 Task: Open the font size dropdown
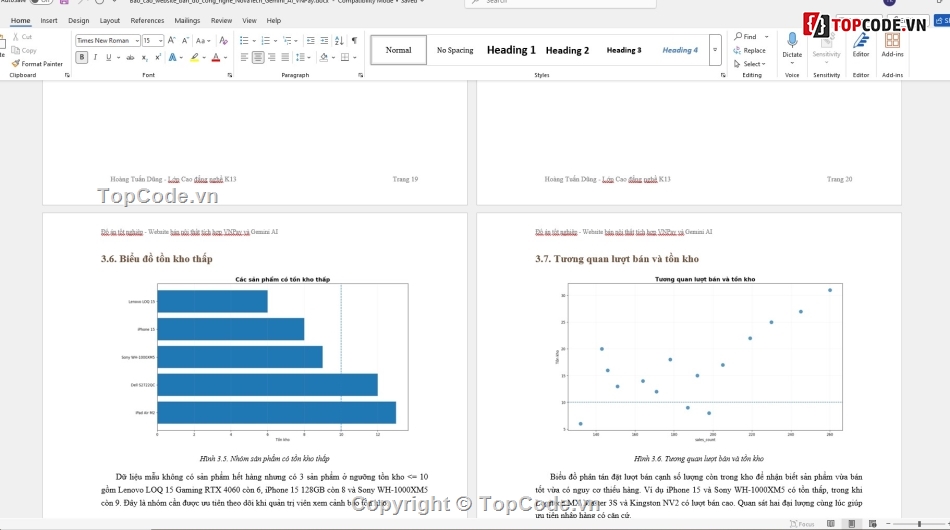pos(161,41)
